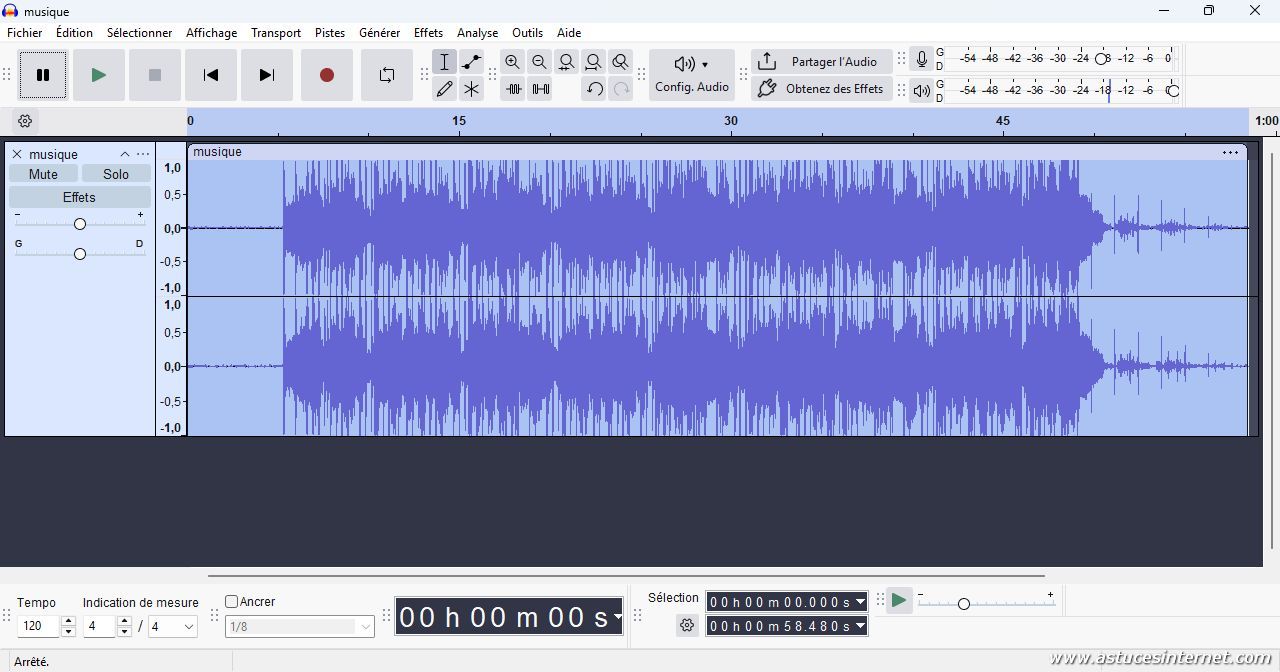The image size is (1280, 672).
Task: Click the Undo arrow icon
Action: [594, 89]
